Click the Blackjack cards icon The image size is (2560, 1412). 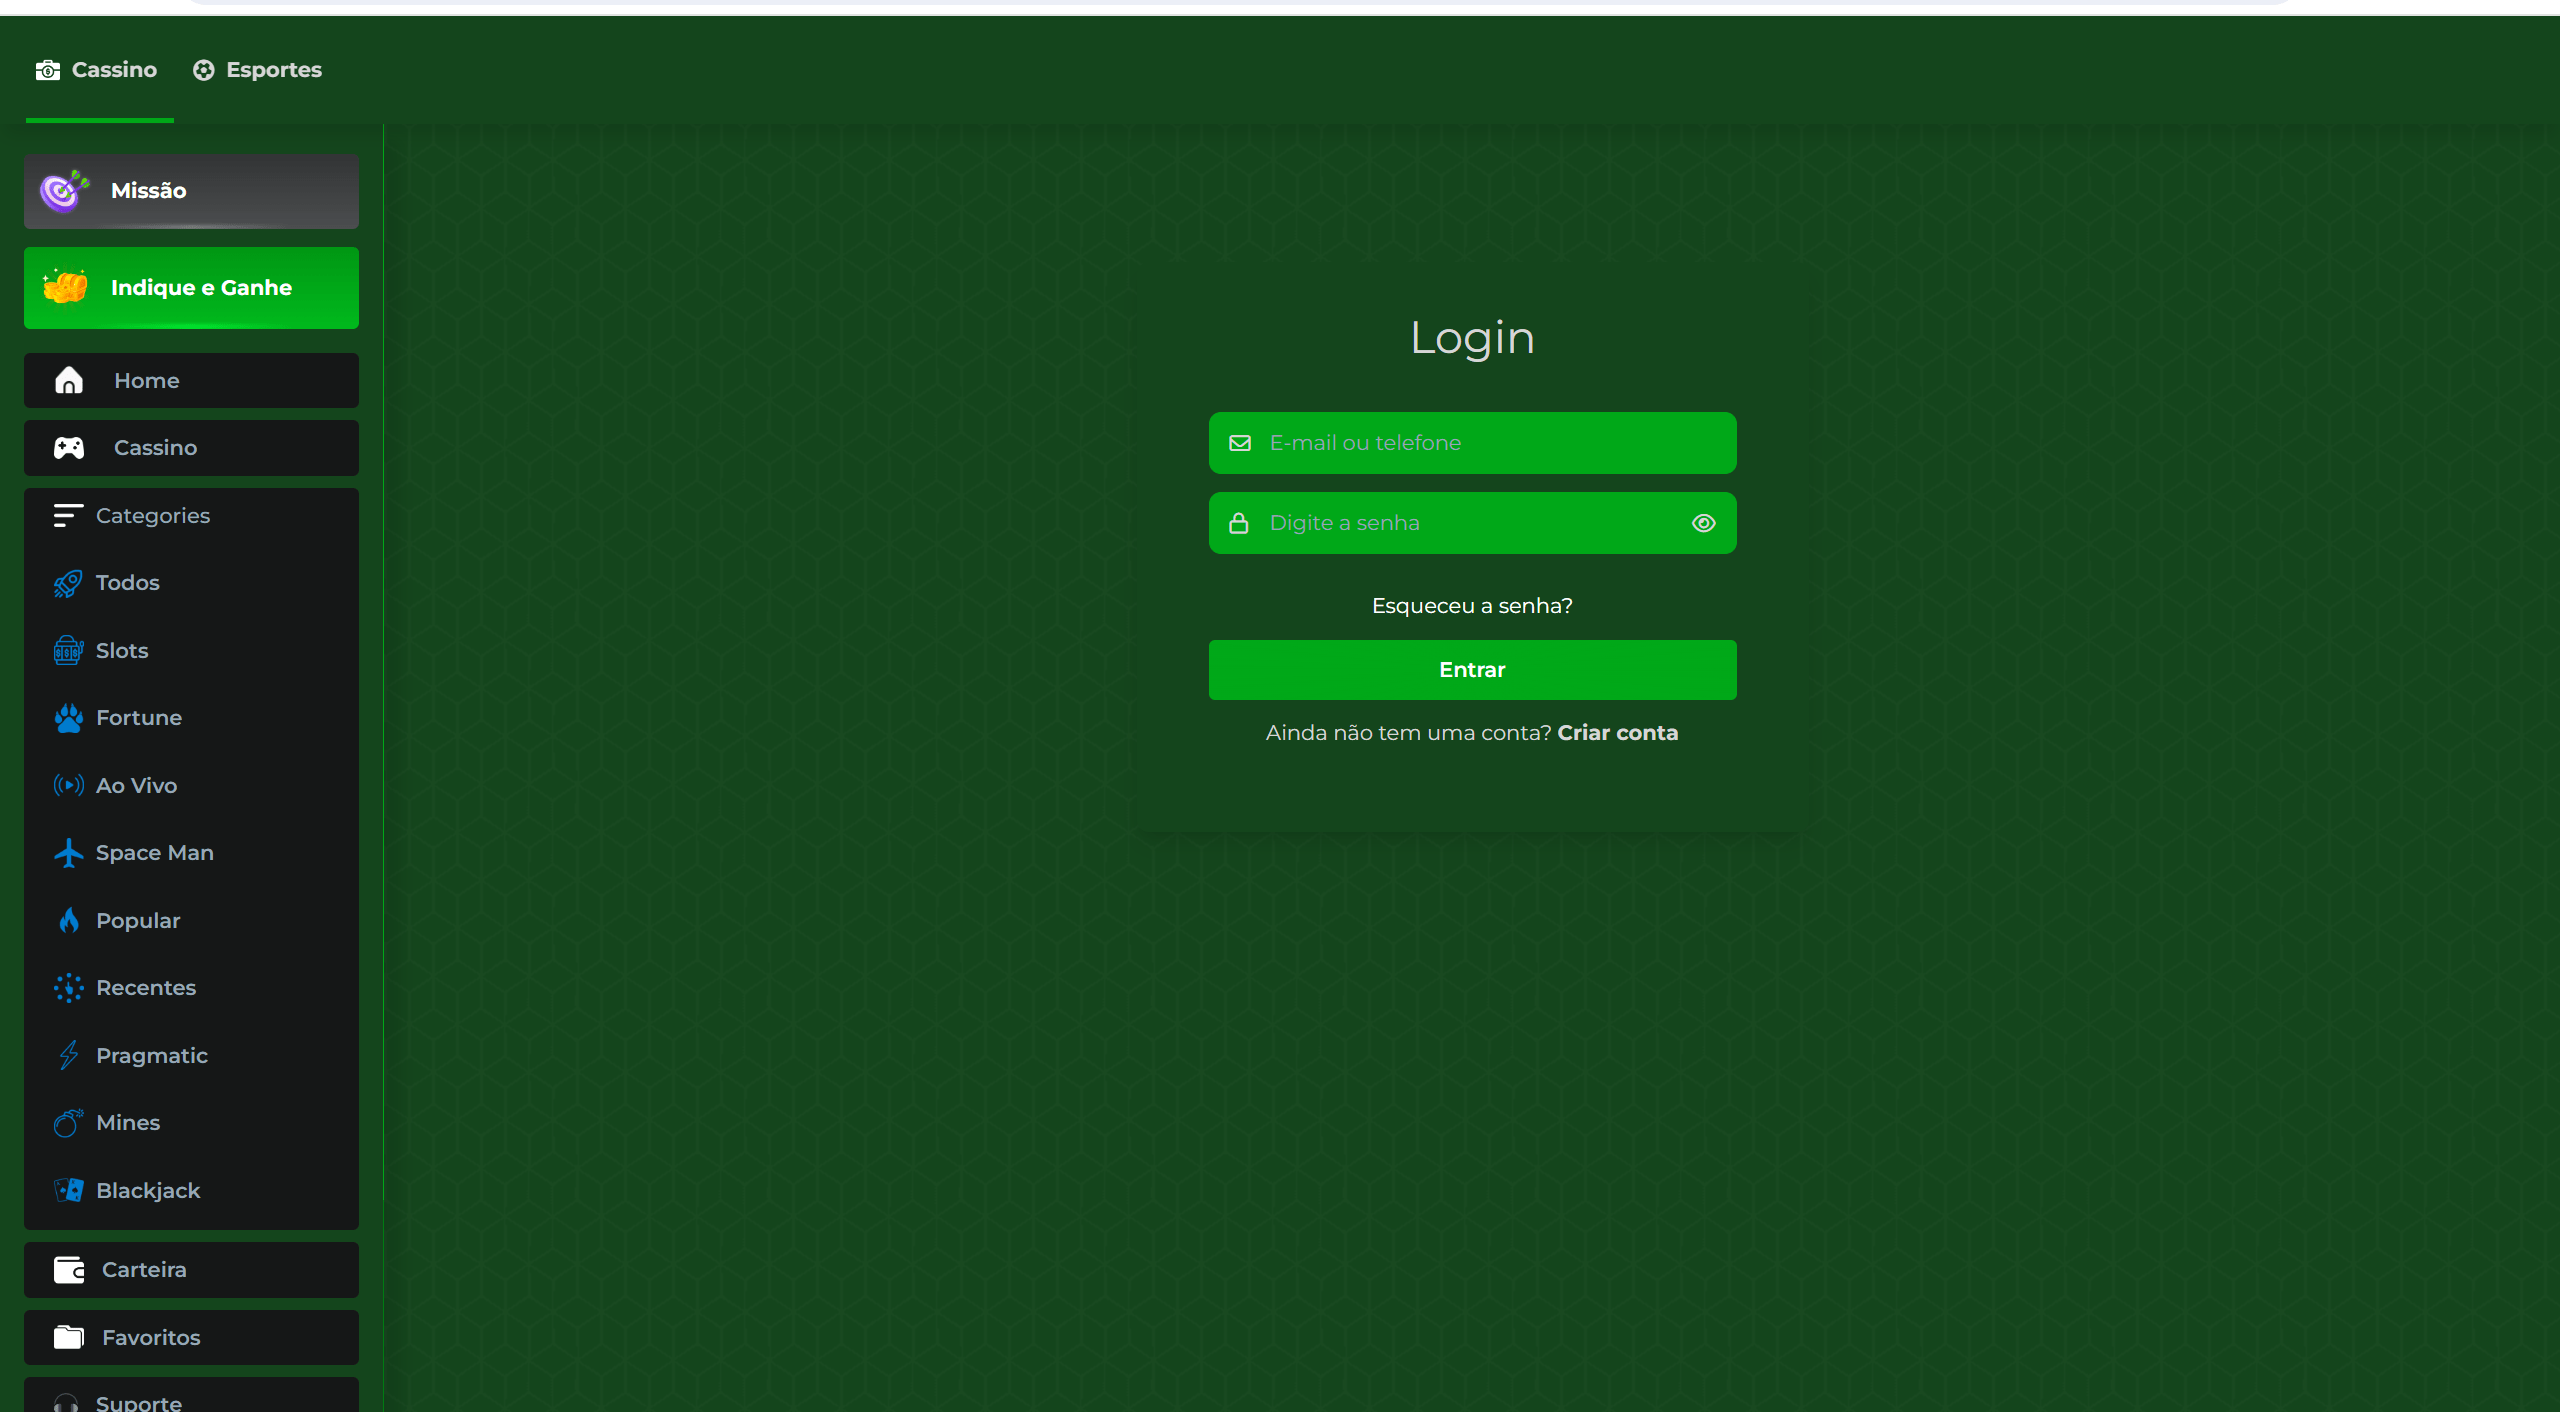(x=68, y=1190)
